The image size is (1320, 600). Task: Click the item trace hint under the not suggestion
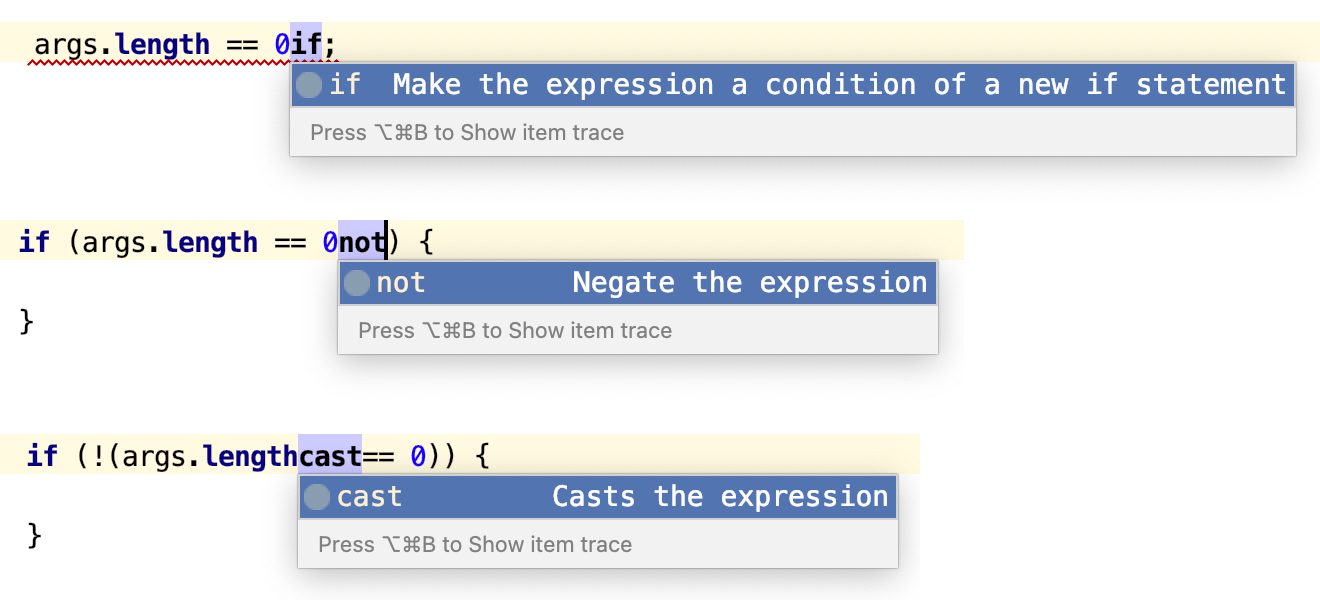coord(515,331)
